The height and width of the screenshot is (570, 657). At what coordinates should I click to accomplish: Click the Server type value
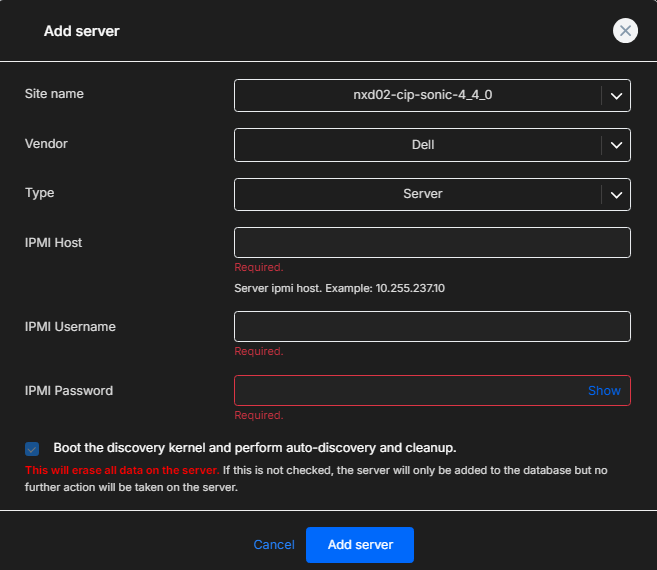[422, 194]
